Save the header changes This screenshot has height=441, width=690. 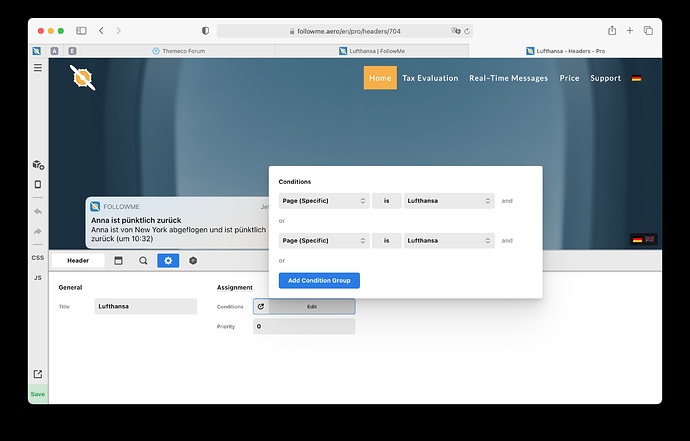tap(38, 394)
